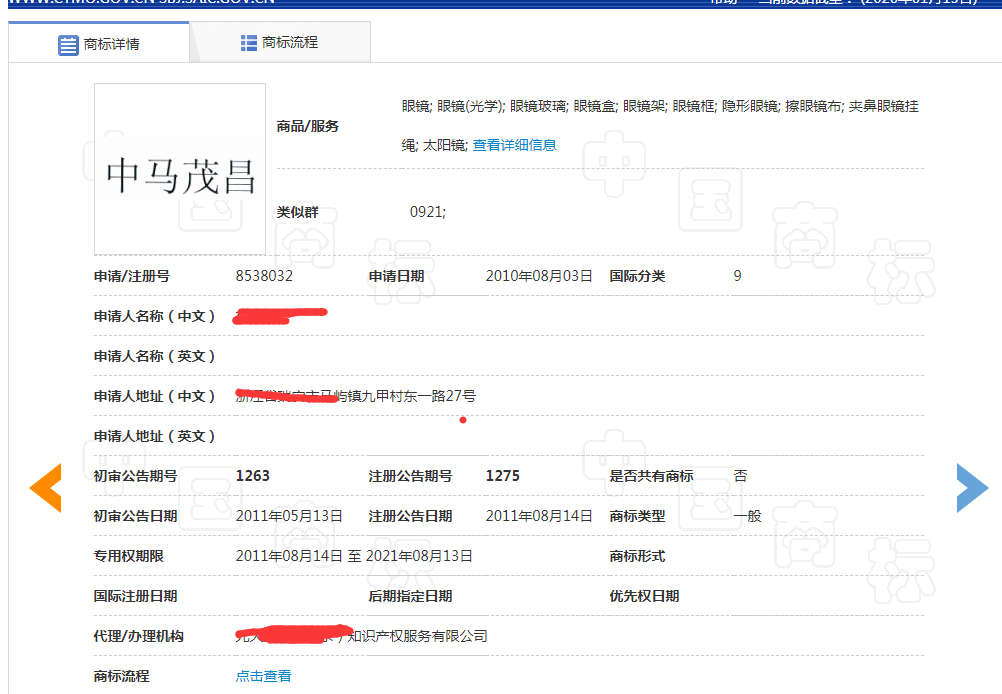This screenshot has width=1002, height=694.
Task: Open the 商标流程 tab
Action: [x=280, y=43]
